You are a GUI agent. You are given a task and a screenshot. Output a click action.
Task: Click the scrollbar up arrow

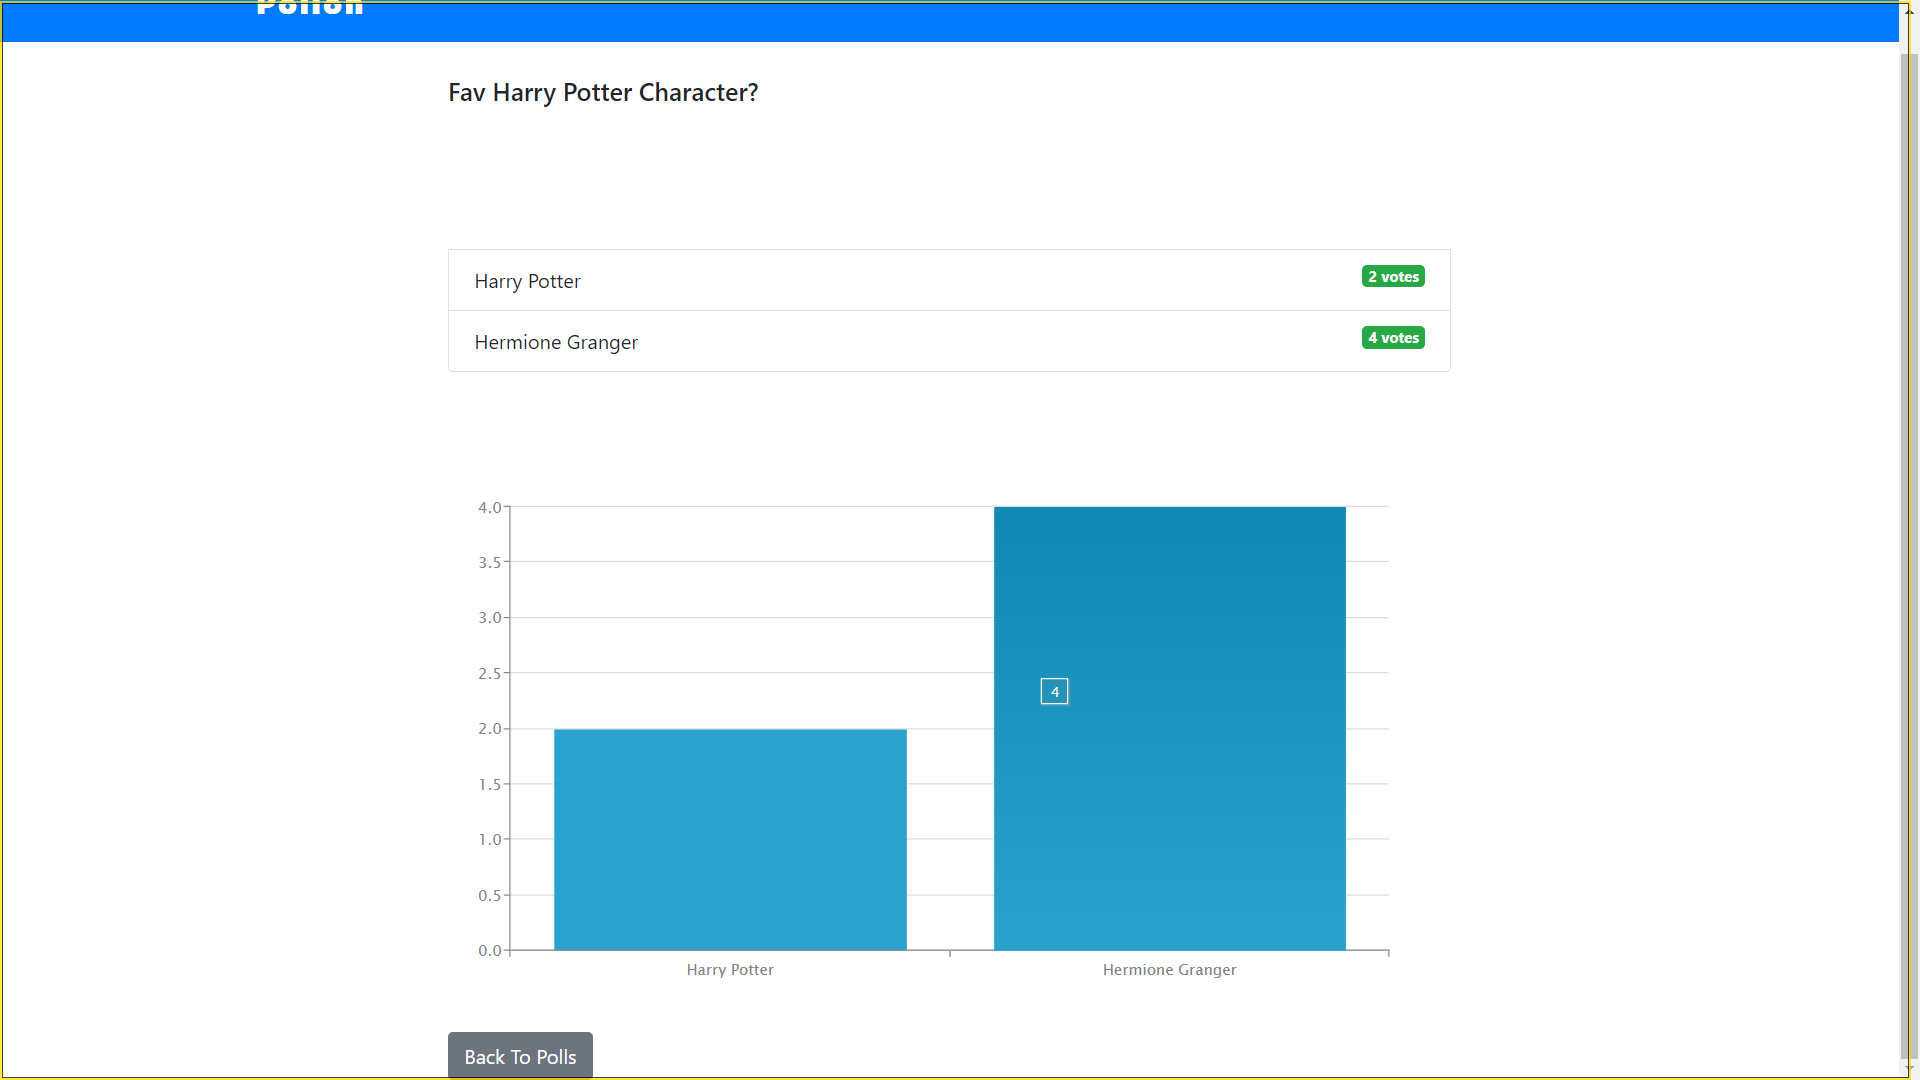(1908, 10)
